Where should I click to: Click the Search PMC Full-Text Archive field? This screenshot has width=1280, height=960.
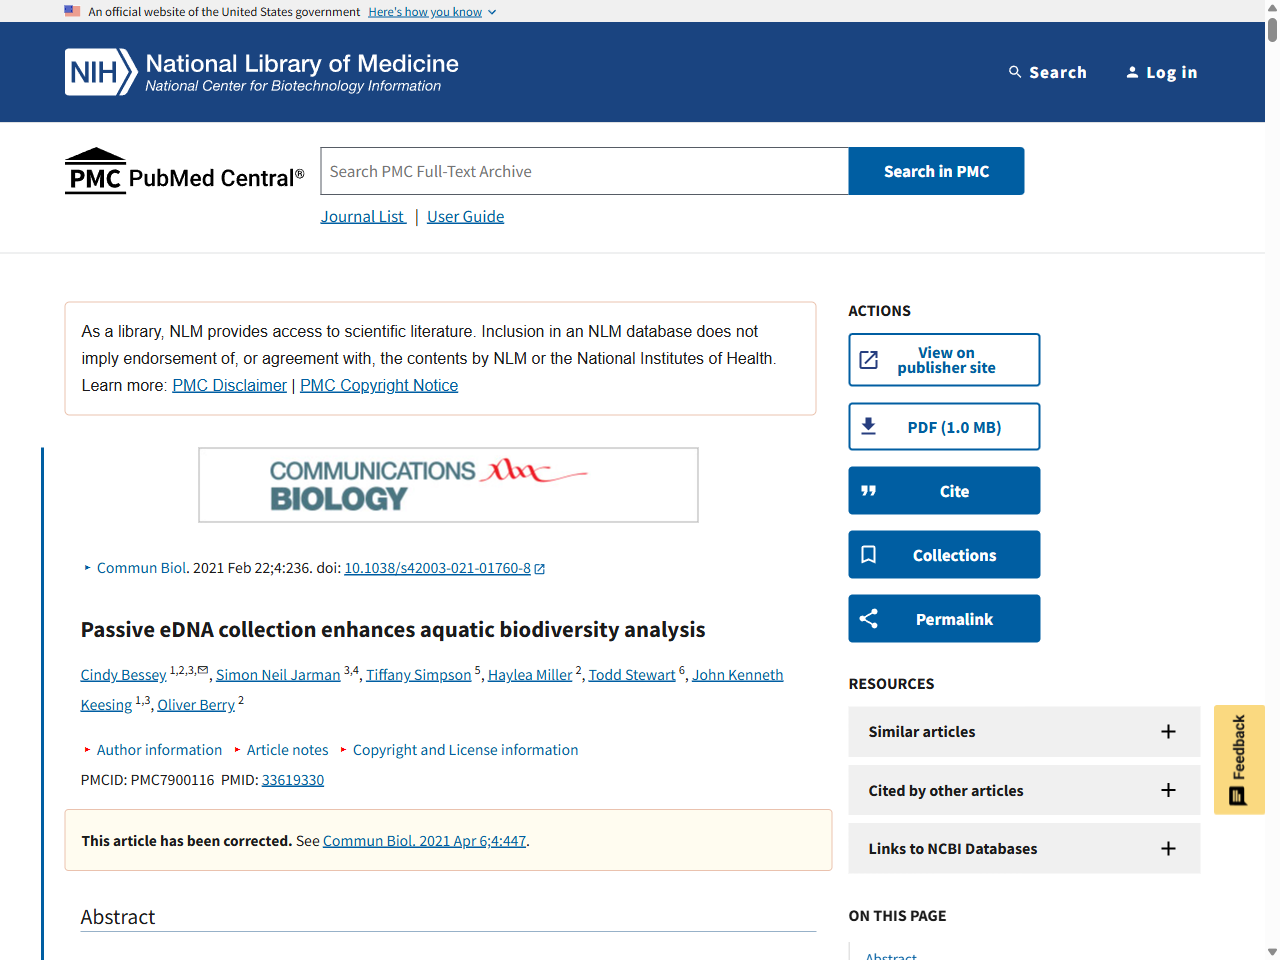click(x=584, y=172)
